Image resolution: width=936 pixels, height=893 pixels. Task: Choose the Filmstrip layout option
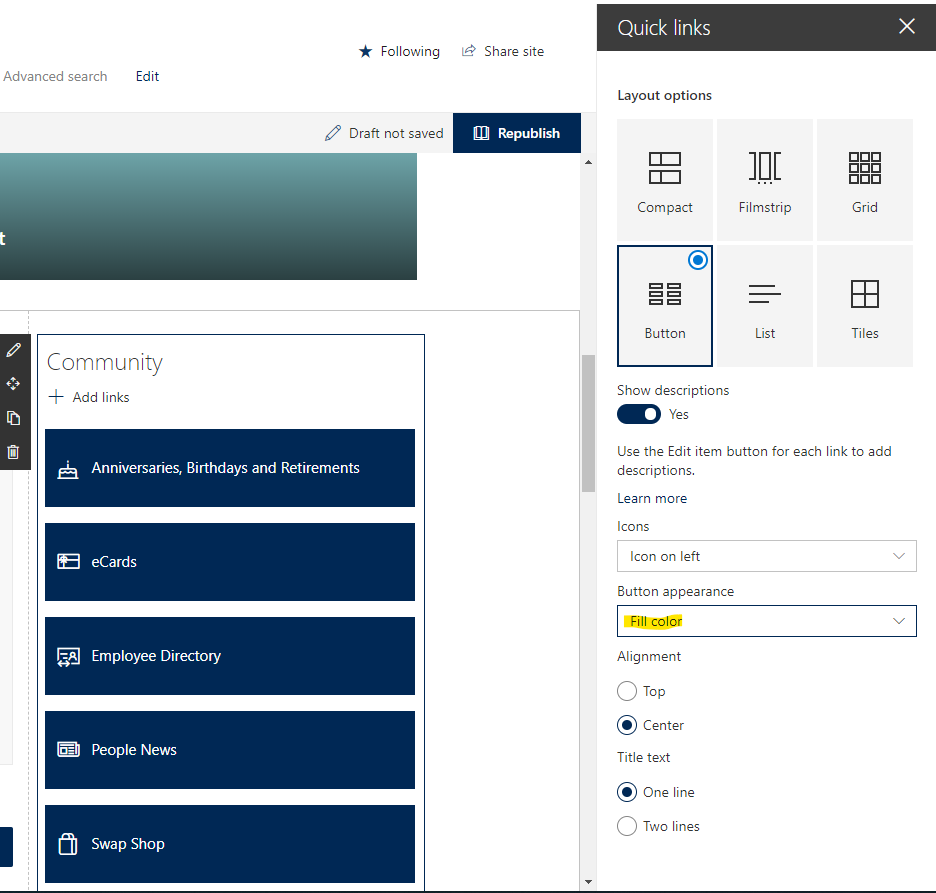point(765,180)
